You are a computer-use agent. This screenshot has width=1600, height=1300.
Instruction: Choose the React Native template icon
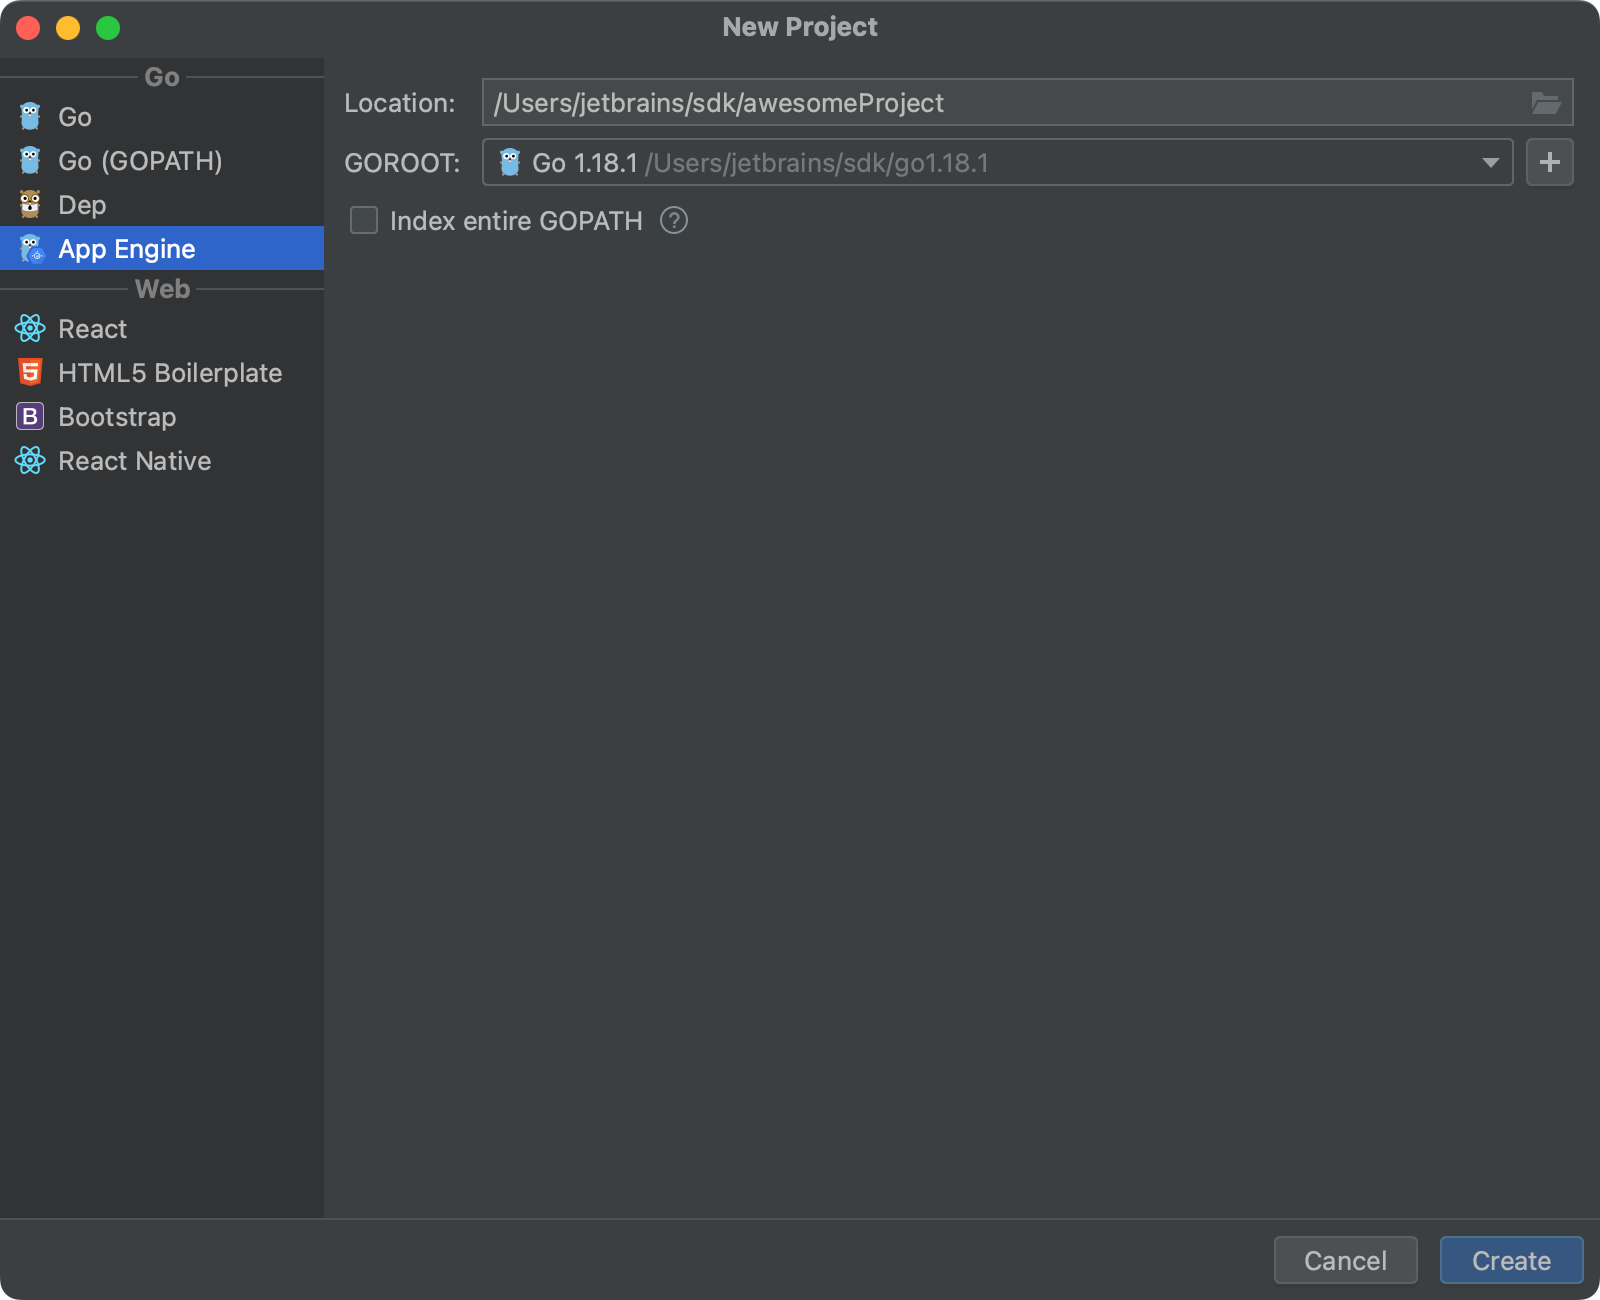[30, 460]
